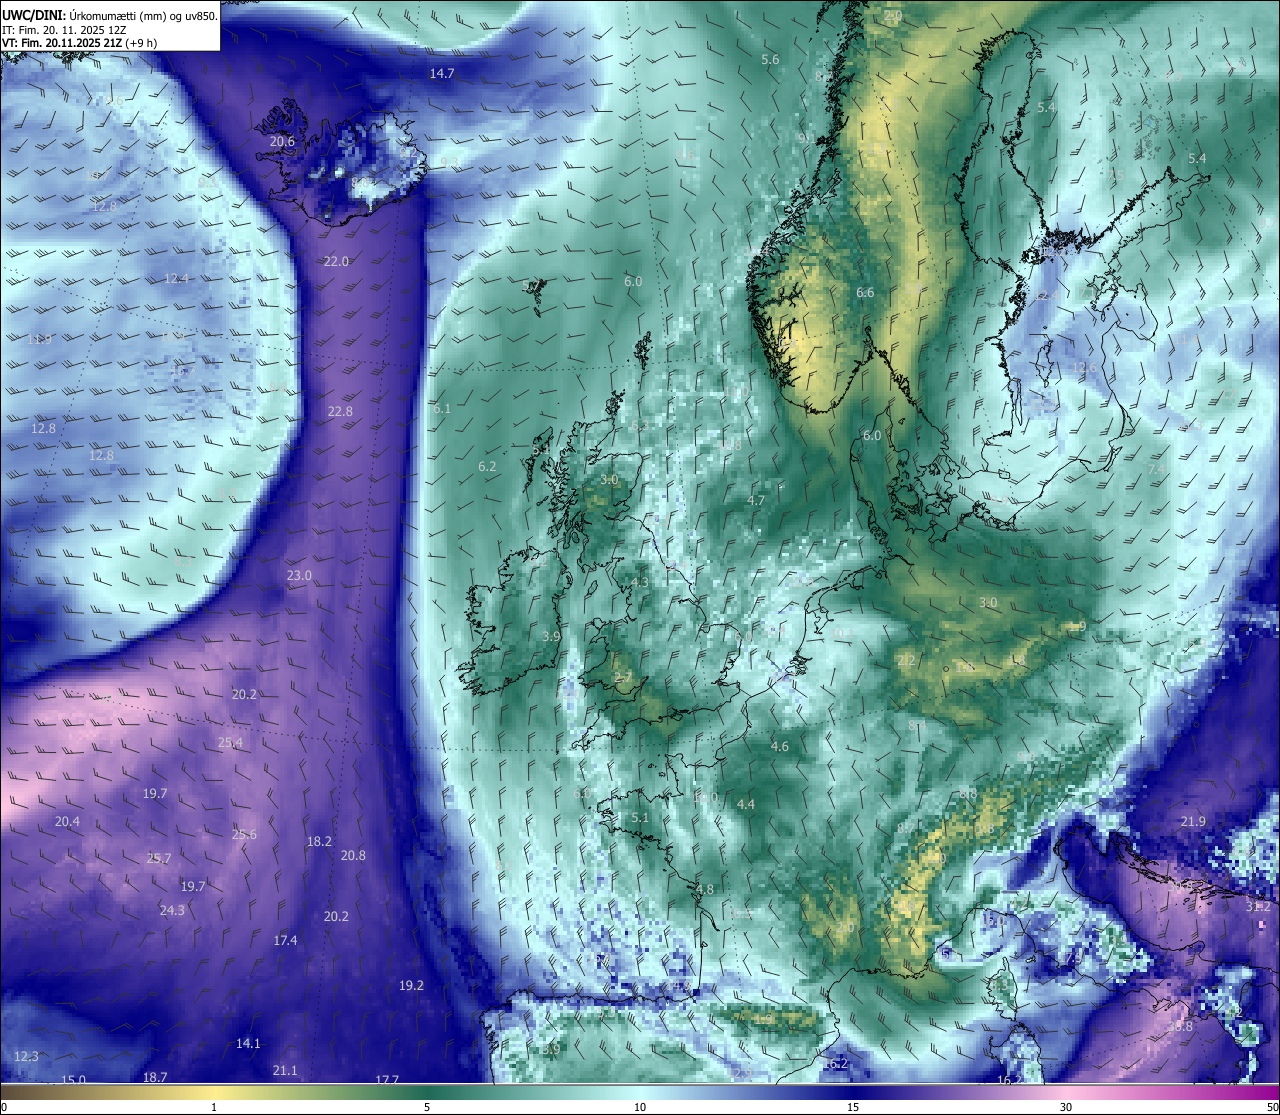Image resolution: width=1280 pixels, height=1115 pixels.
Task: Click the 6.2 value west of Scotland
Action: pos(487,467)
